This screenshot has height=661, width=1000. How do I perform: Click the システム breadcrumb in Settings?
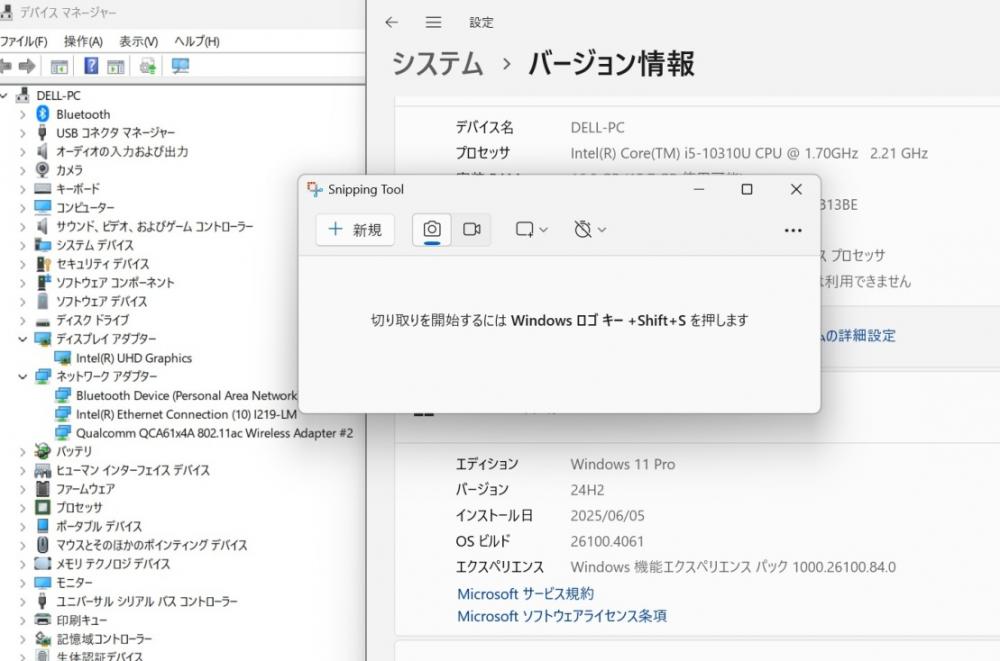tap(438, 64)
